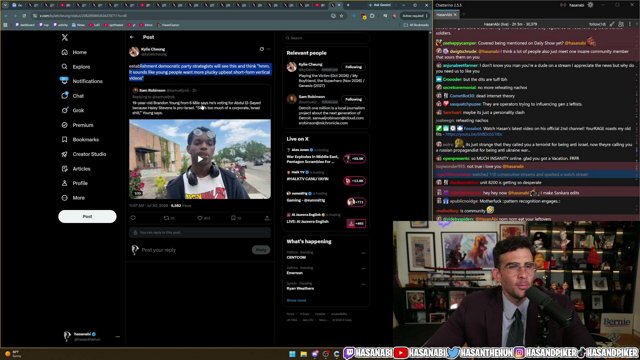Click Chatterino moderation sword icon

pyautogui.click(x=612, y=24)
